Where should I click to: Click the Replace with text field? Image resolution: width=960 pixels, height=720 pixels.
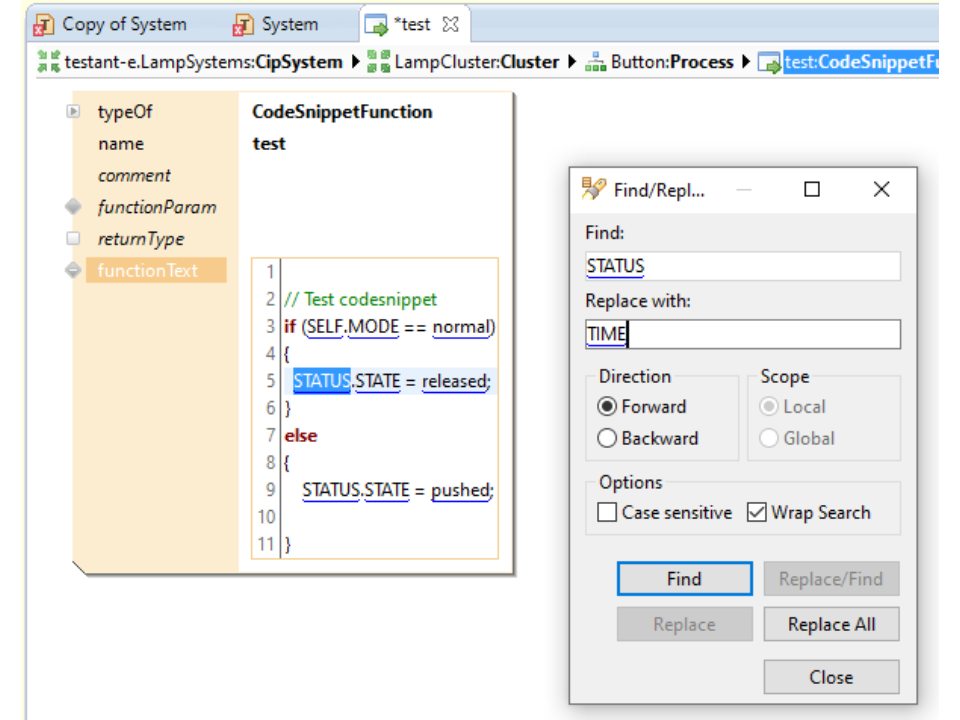(x=742, y=334)
